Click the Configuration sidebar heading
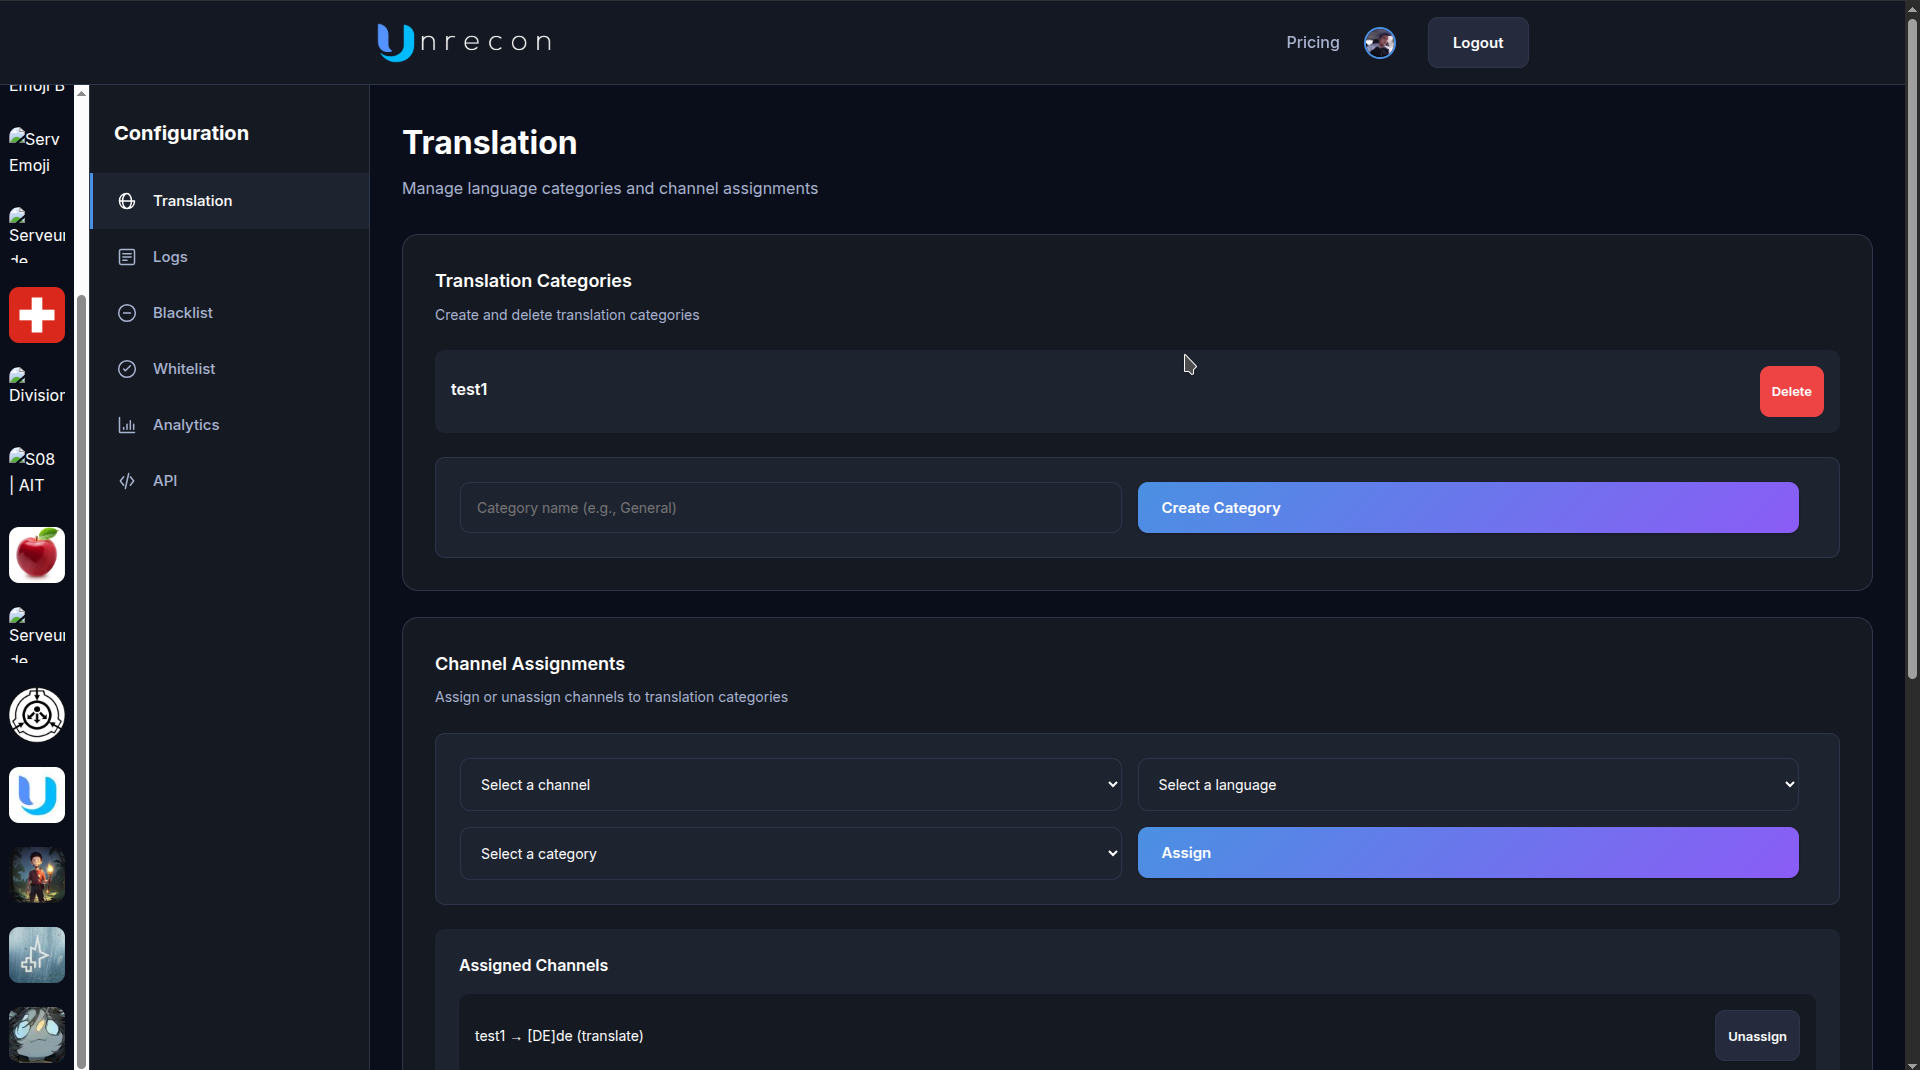Screen dimensions: 1920x1070 pos(181,133)
